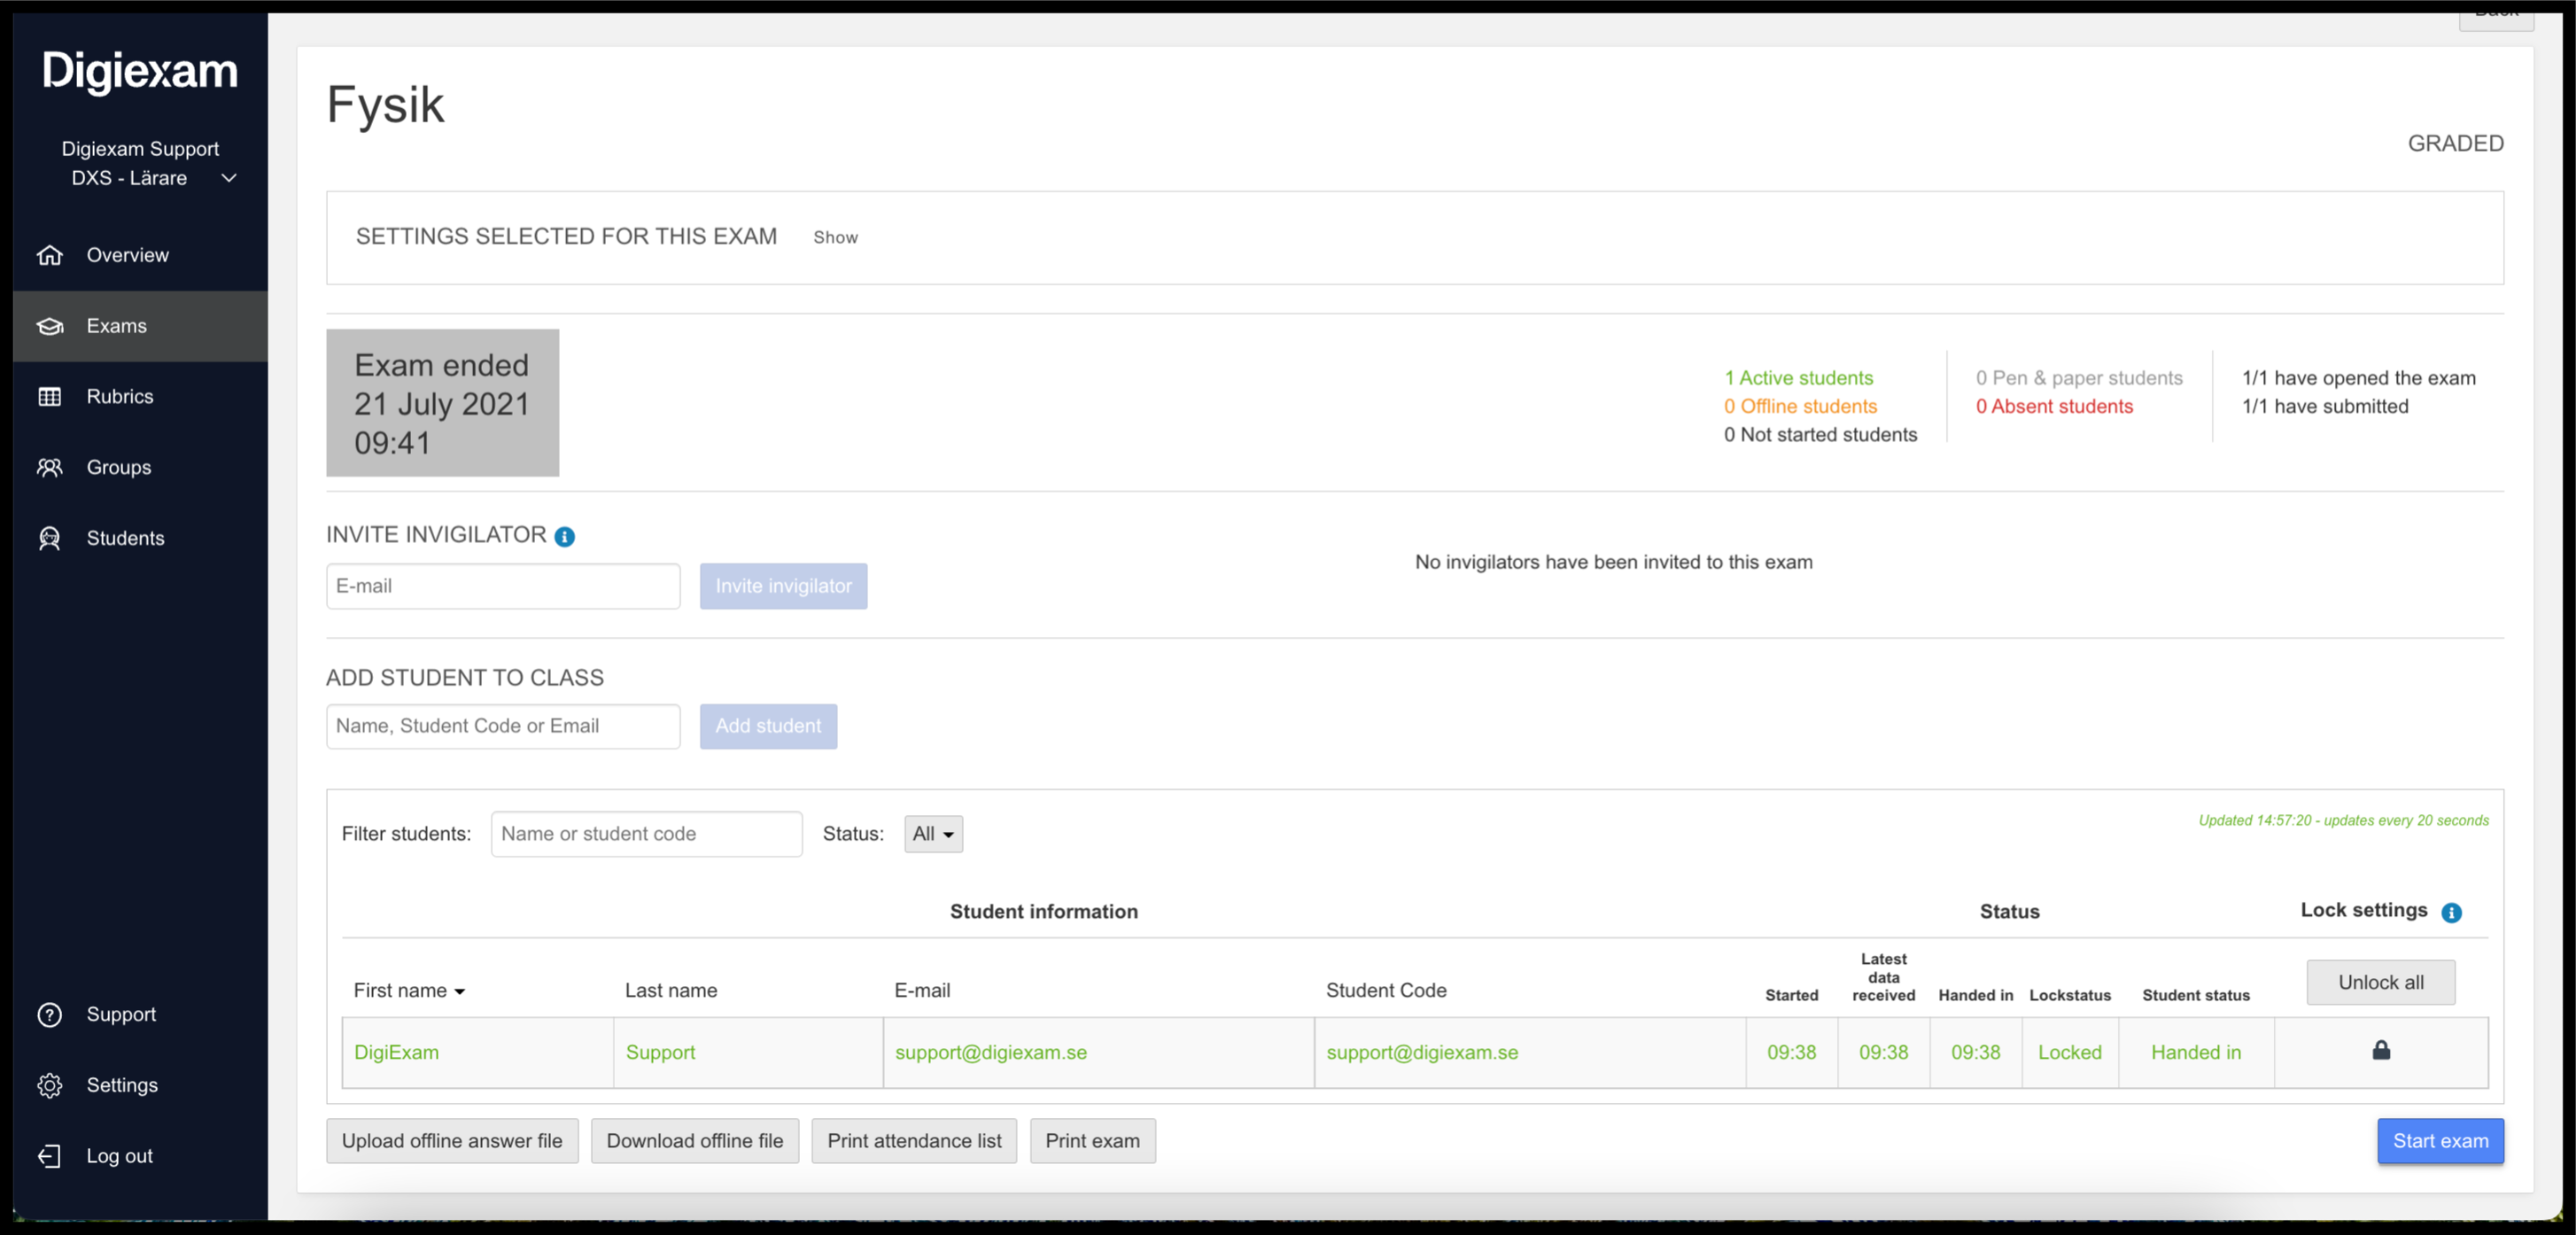The image size is (2576, 1235).
Task: Click 1 Active students text
Action: (x=1798, y=378)
